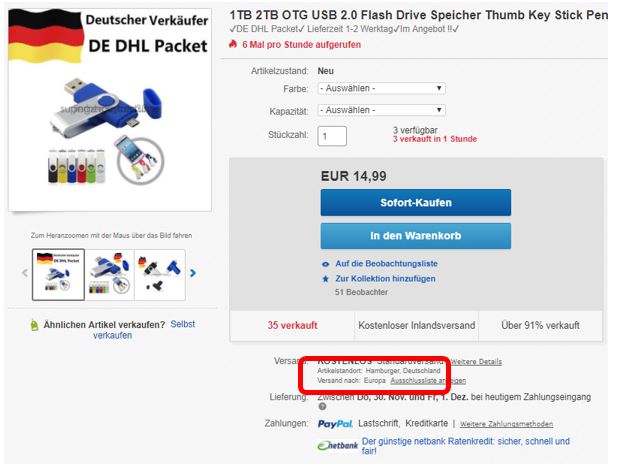Click the Stückzahl quantity field
Viewport: 617px width, 469px height.
click(x=332, y=136)
